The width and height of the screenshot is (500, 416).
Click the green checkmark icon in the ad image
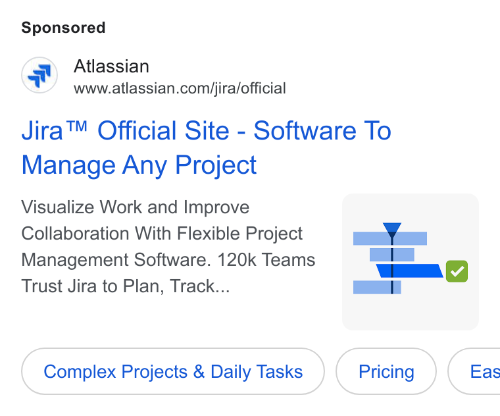click(x=457, y=271)
